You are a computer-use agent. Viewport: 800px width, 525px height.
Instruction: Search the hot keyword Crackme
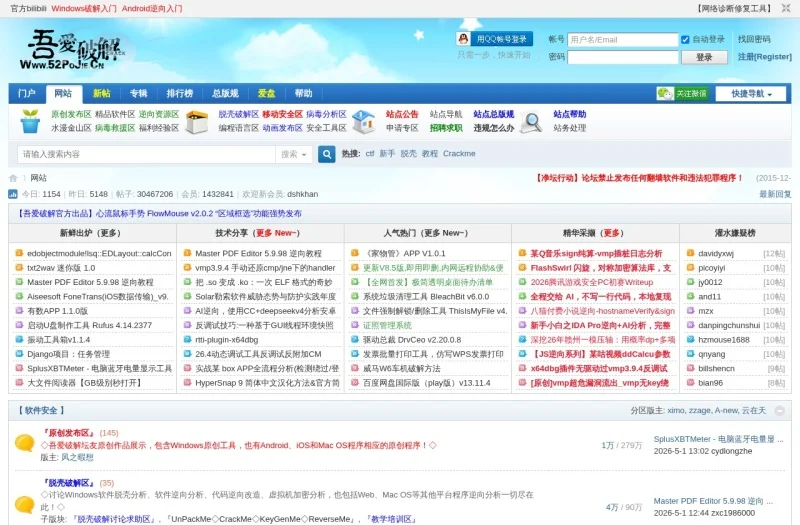pos(459,154)
